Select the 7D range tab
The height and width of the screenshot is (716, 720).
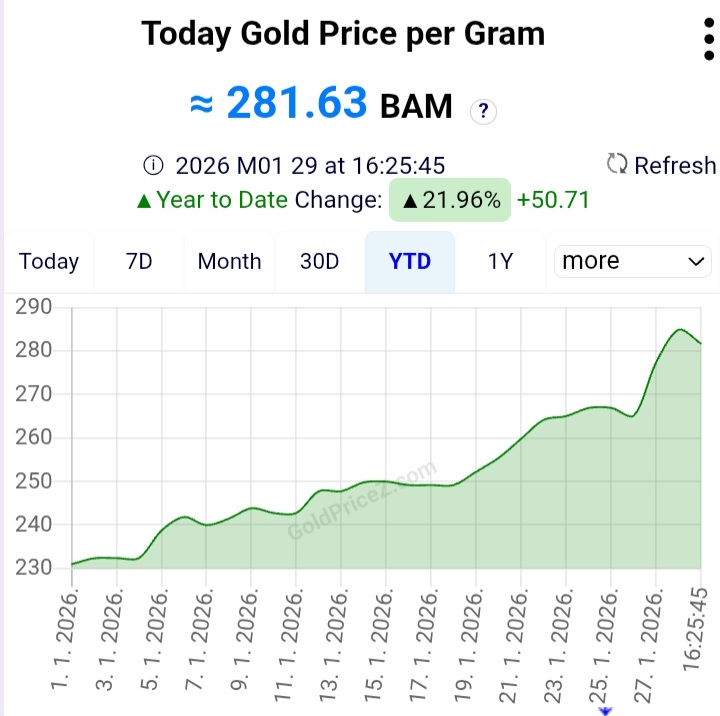139,261
